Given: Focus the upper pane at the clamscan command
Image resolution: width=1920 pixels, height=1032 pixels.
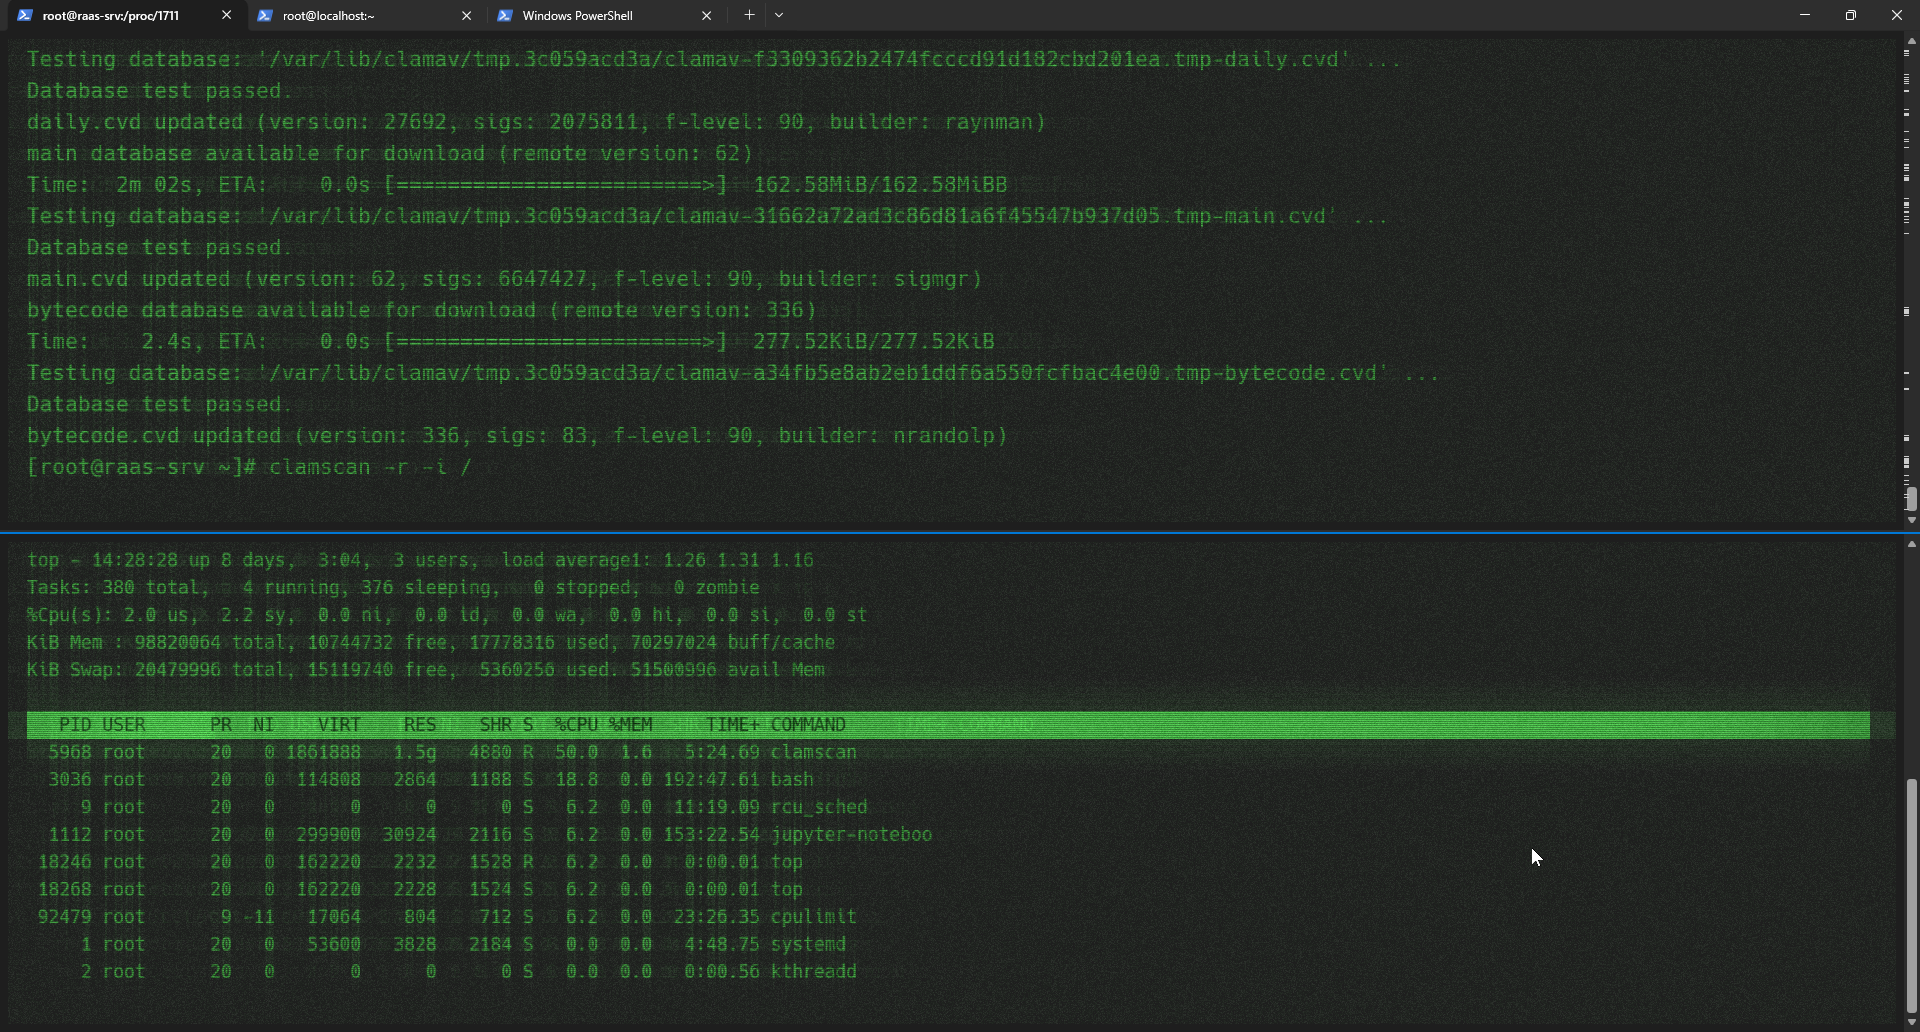Looking at the screenshot, I should [368, 467].
